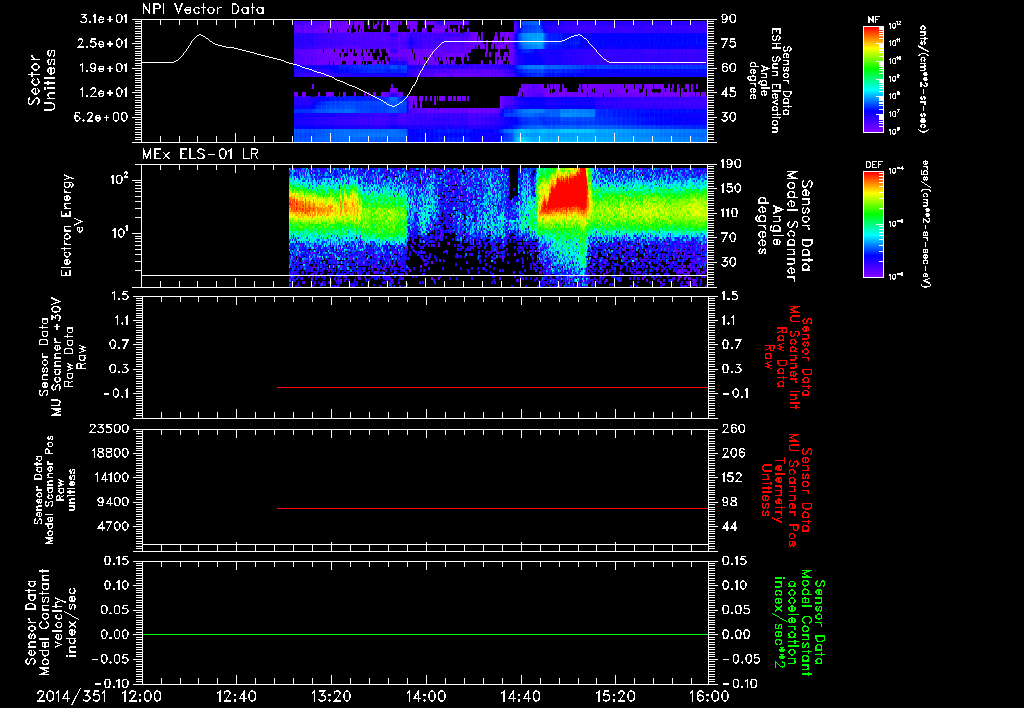Click the 75 degree sun elevation tick label
This screenshot has width=1024, height=708.
point(729,43)
